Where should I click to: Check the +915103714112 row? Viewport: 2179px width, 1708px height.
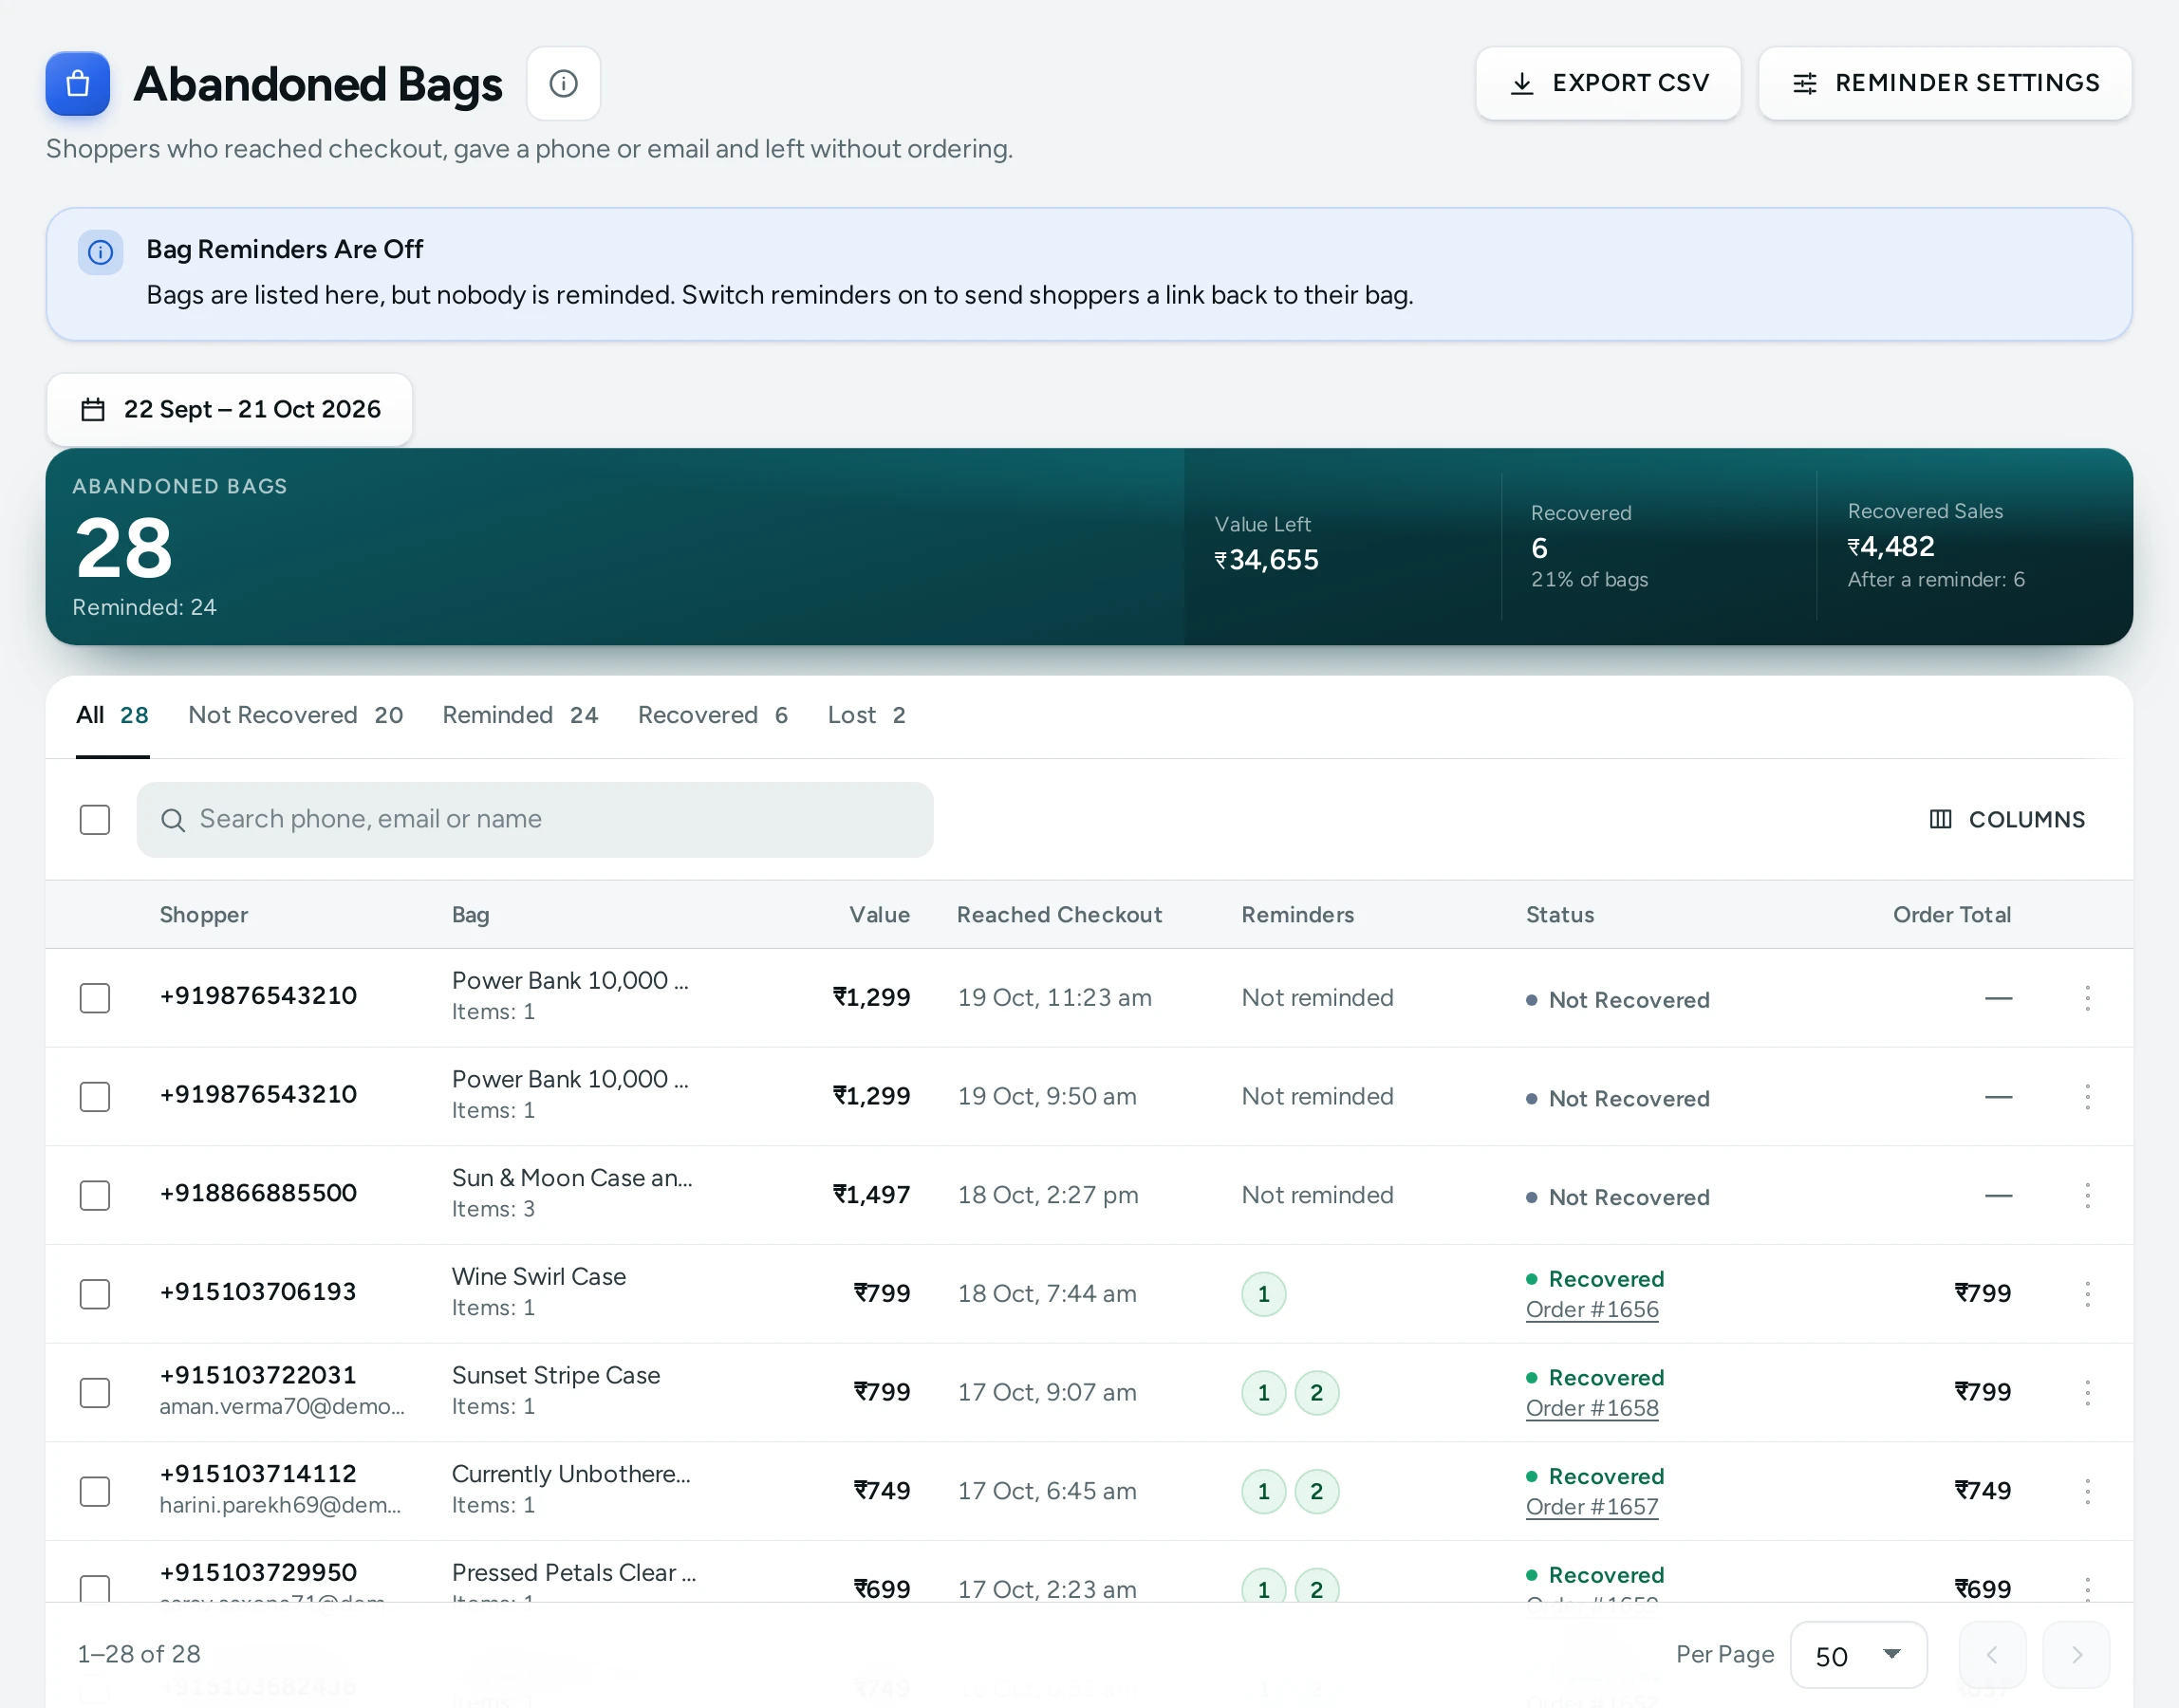[x=95, y=1491]
